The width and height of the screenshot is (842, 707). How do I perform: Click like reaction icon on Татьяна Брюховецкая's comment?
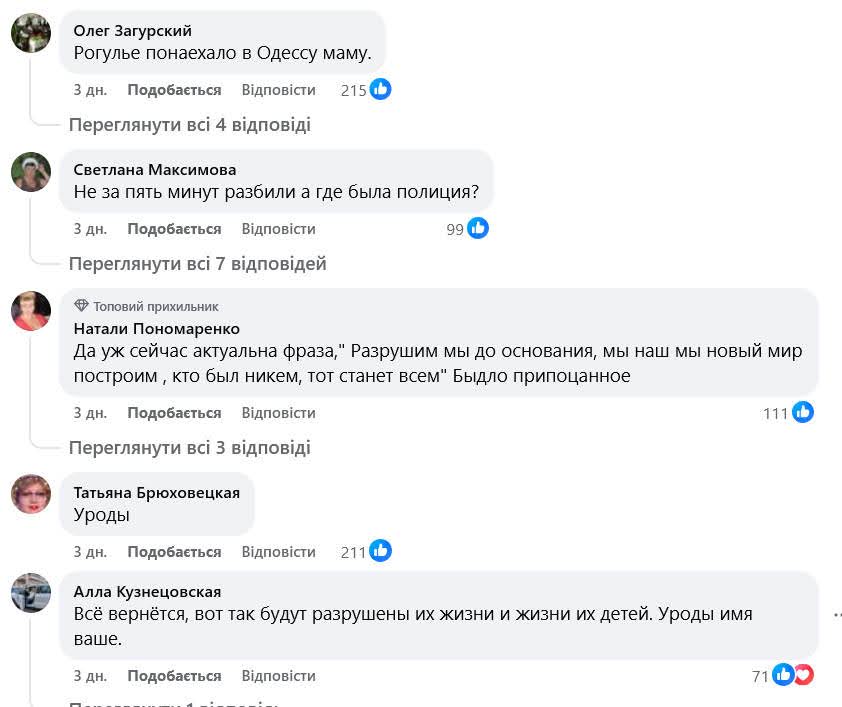click(380, 551)
